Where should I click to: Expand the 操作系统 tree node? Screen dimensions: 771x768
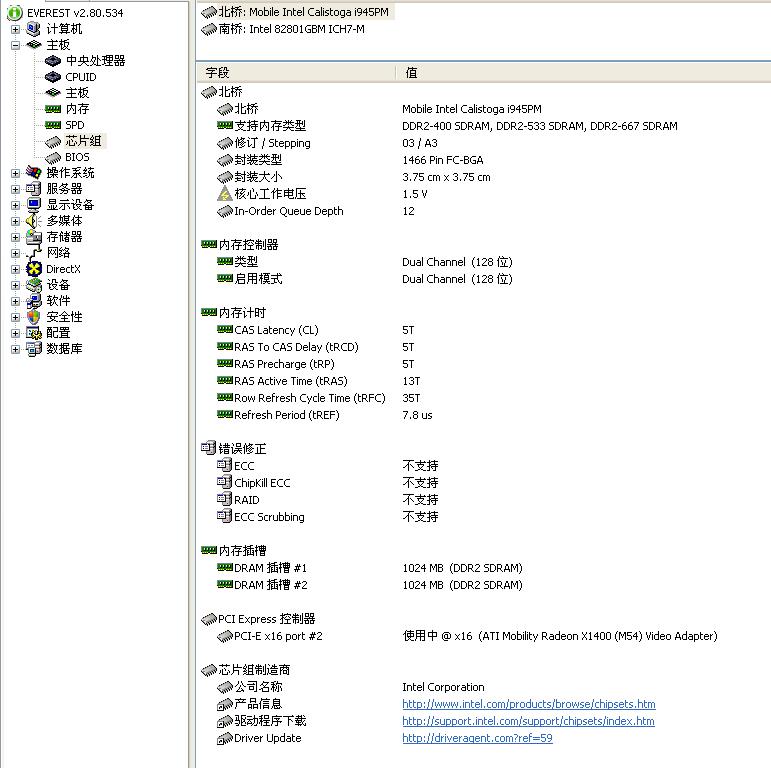coord(16,173)
